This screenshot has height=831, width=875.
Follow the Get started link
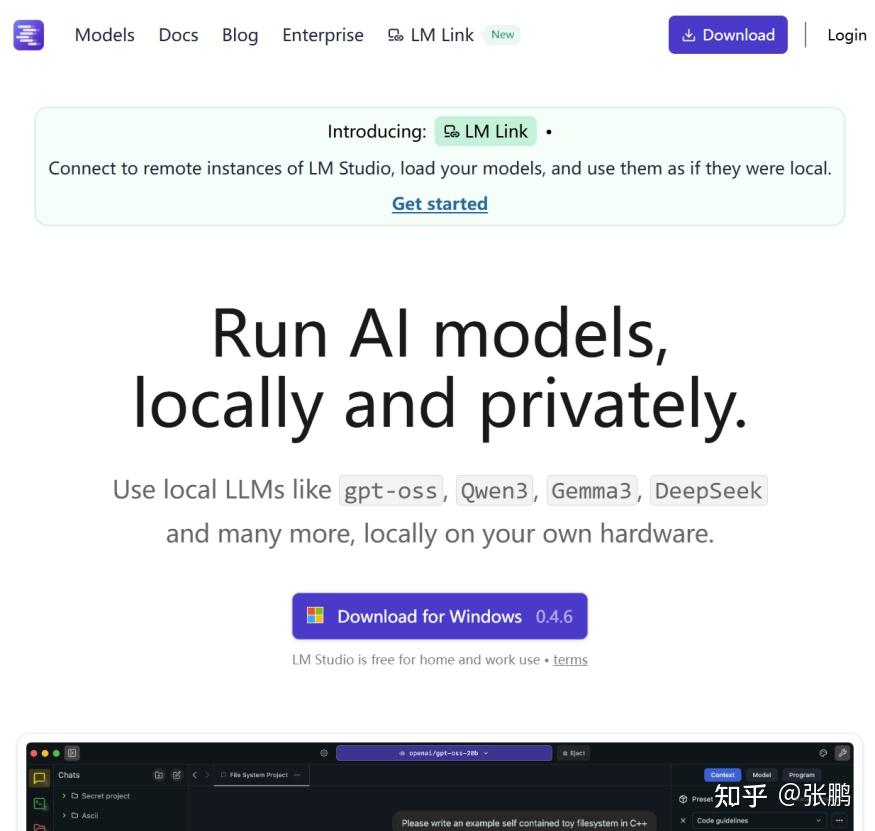[440, 204]
